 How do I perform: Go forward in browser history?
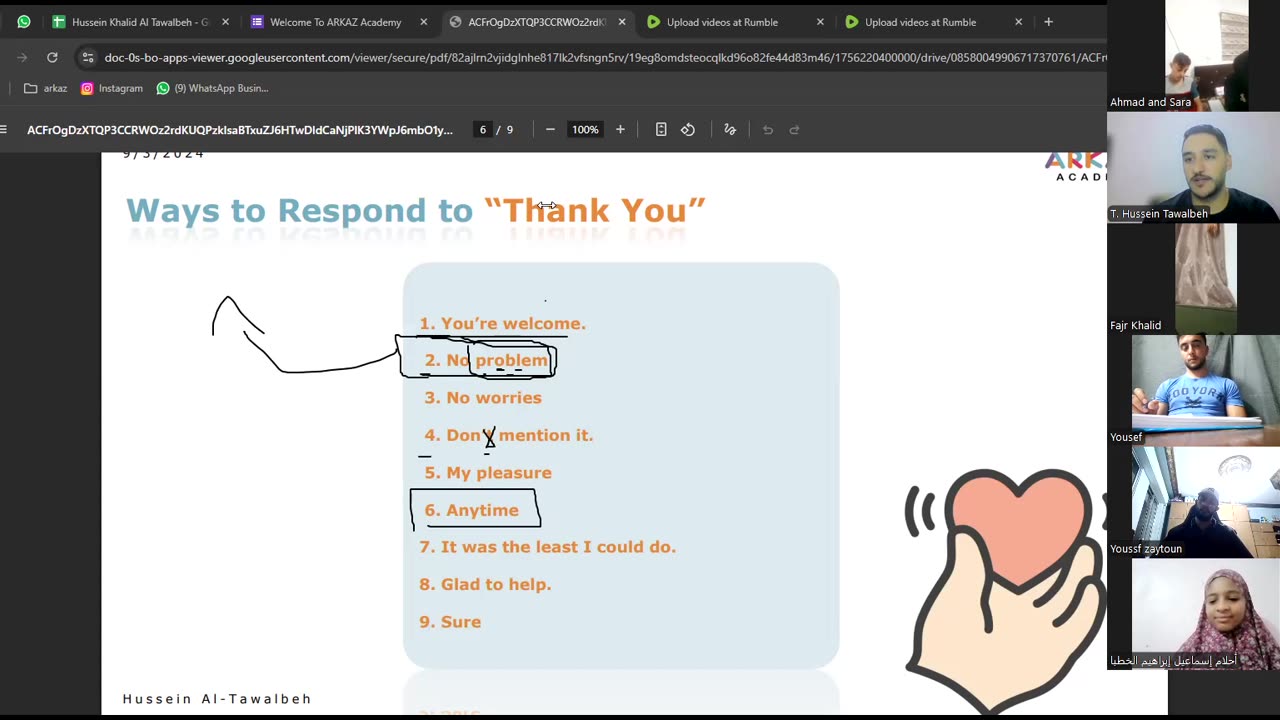tap(22, 57)
